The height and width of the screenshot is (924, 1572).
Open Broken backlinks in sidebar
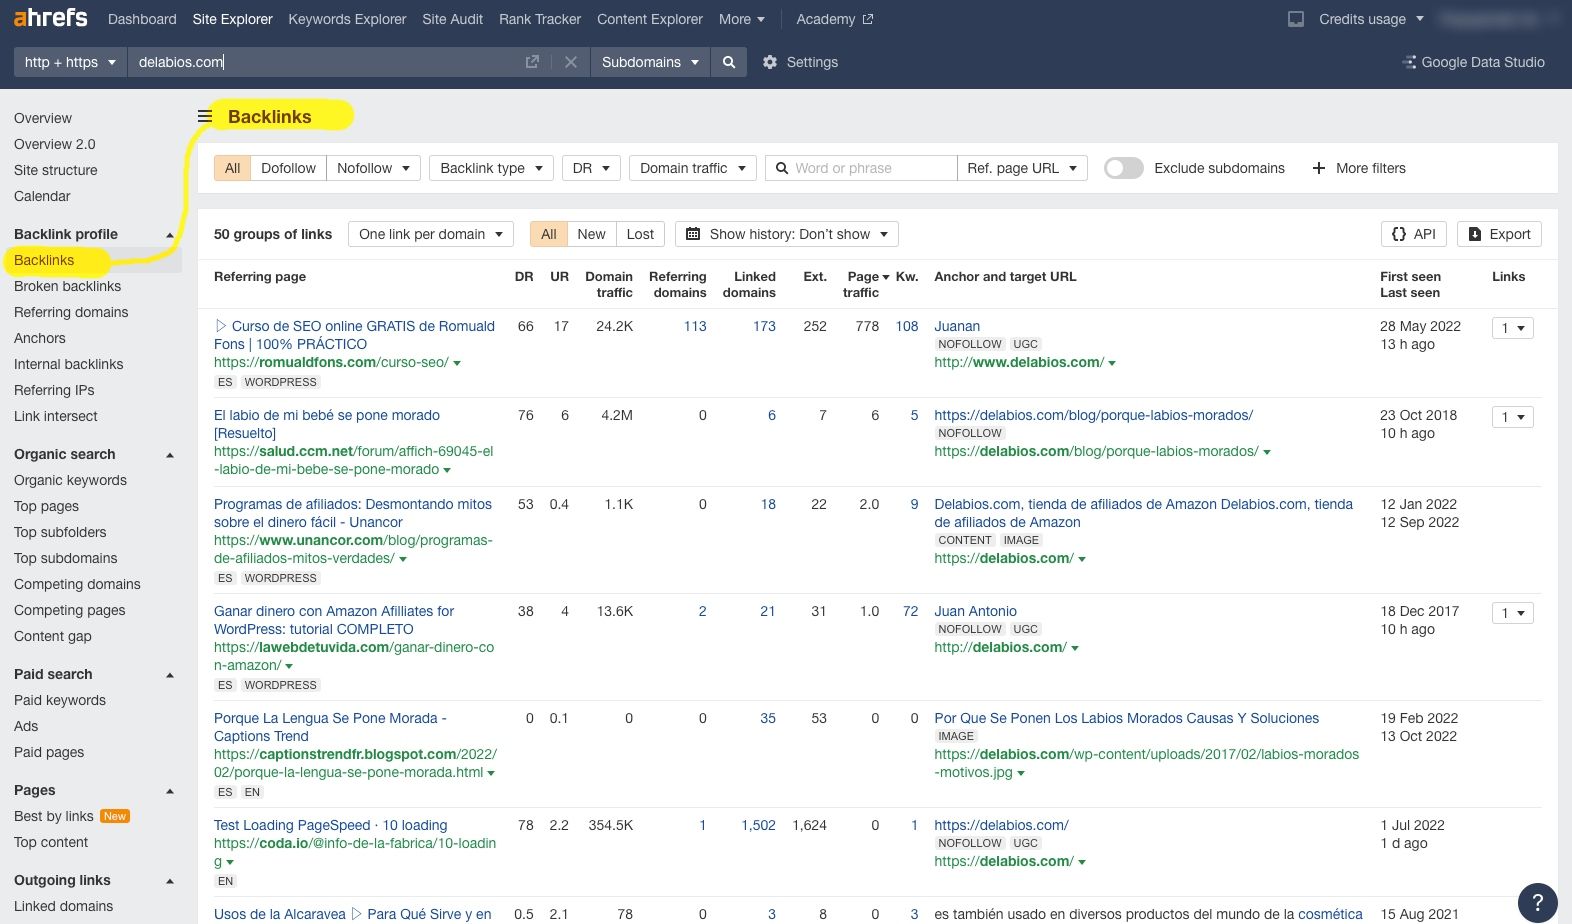[67, 286]
